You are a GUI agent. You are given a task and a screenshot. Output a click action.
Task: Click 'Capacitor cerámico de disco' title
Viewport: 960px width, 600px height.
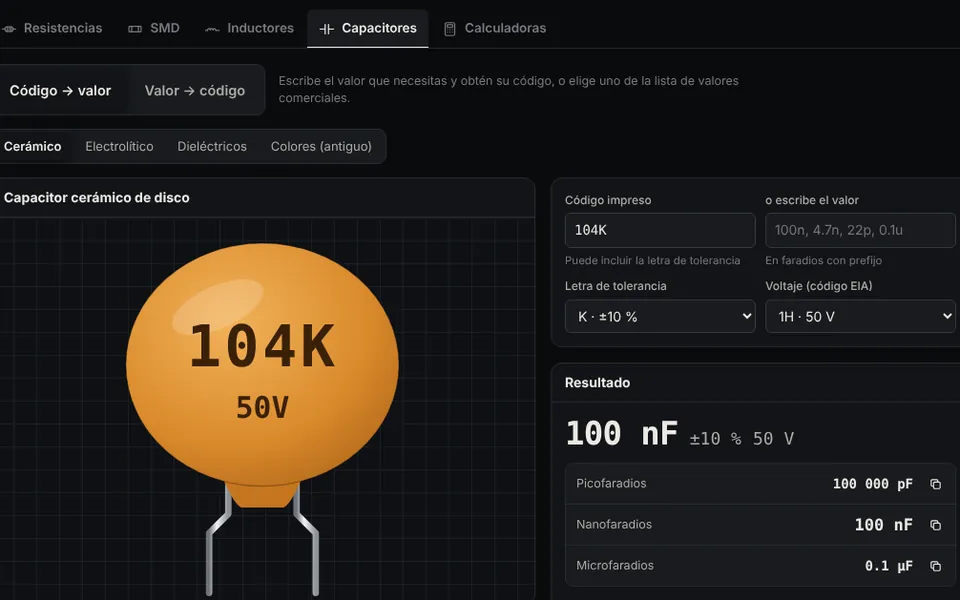97,198
